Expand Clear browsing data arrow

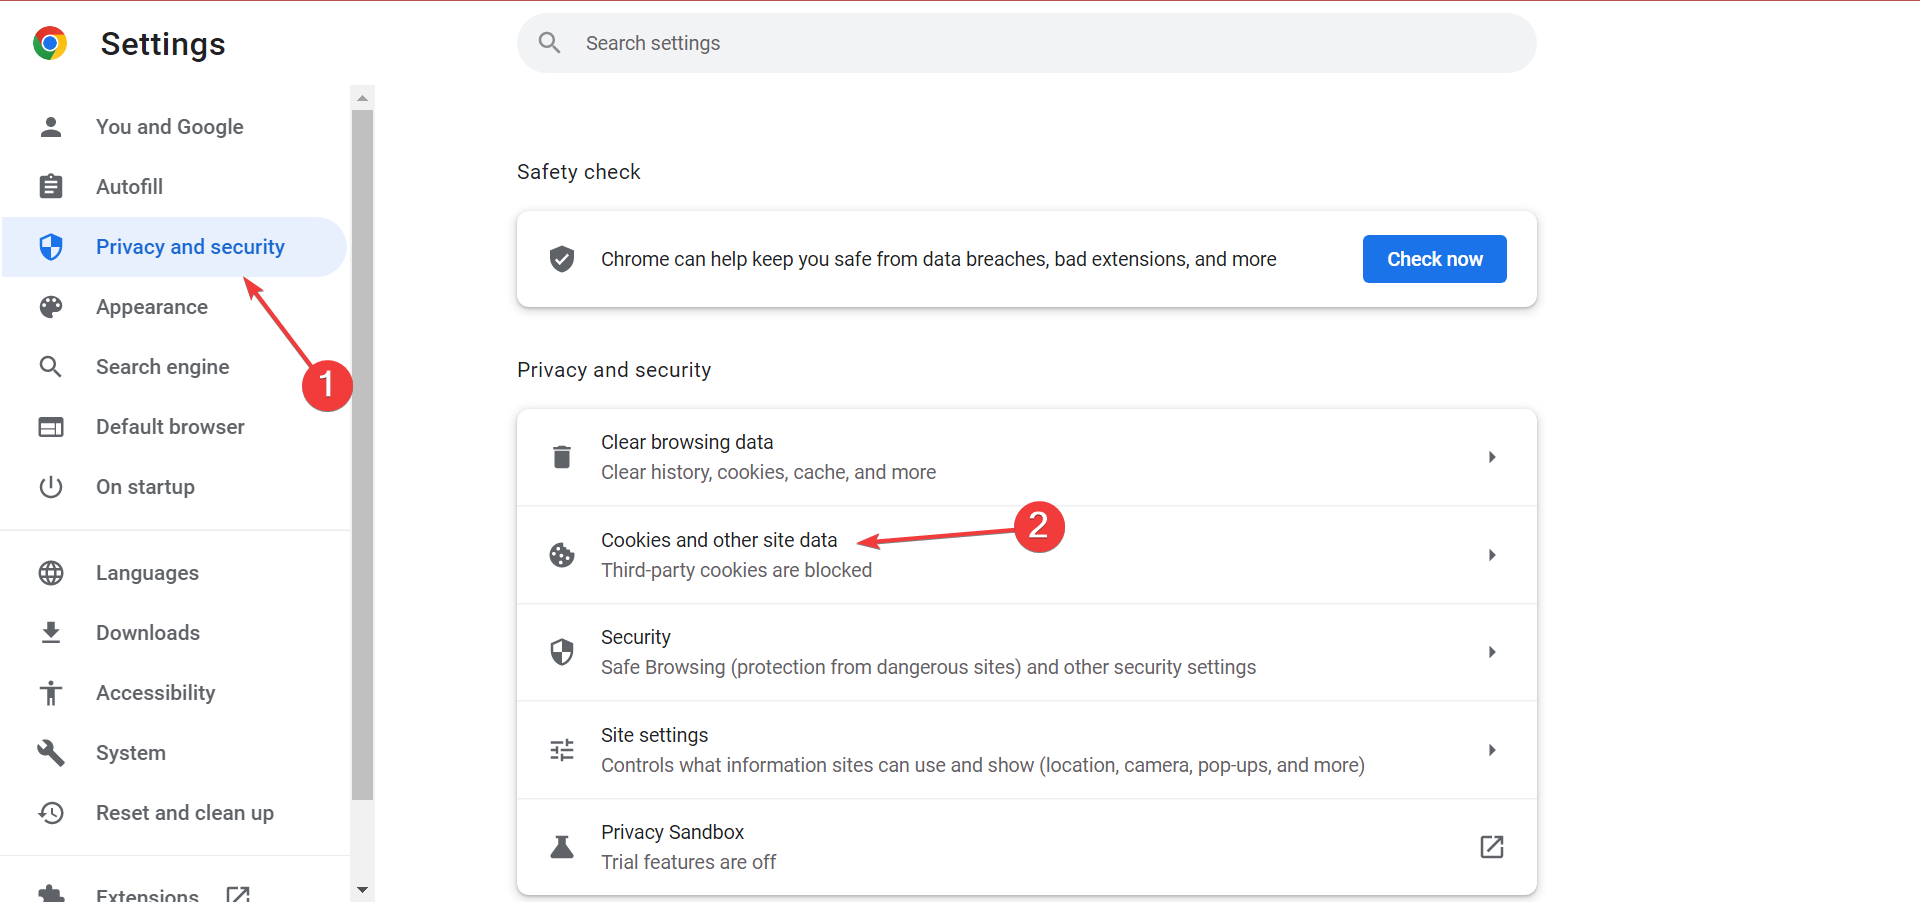point(1491,457)
